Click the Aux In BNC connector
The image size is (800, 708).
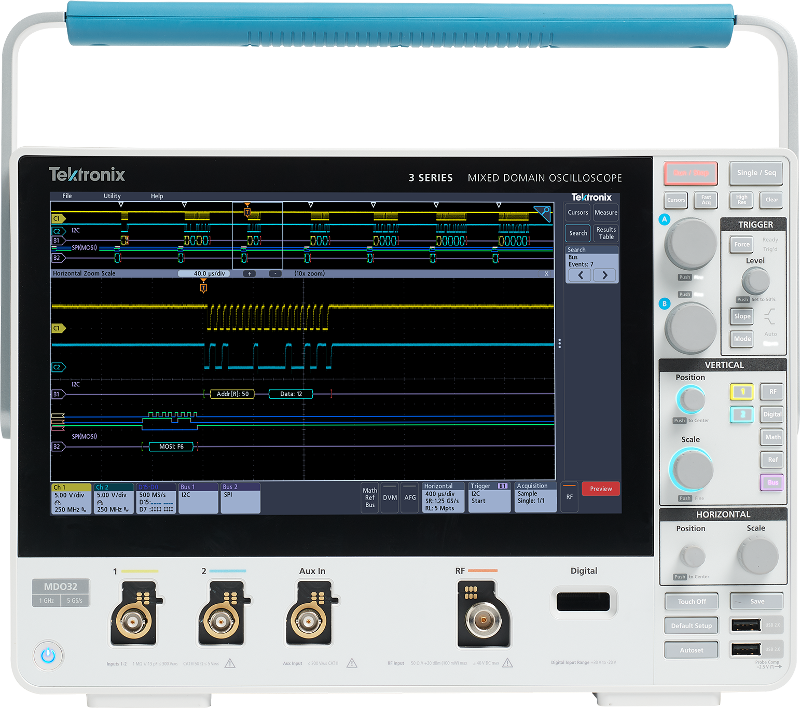pos(309,621)
